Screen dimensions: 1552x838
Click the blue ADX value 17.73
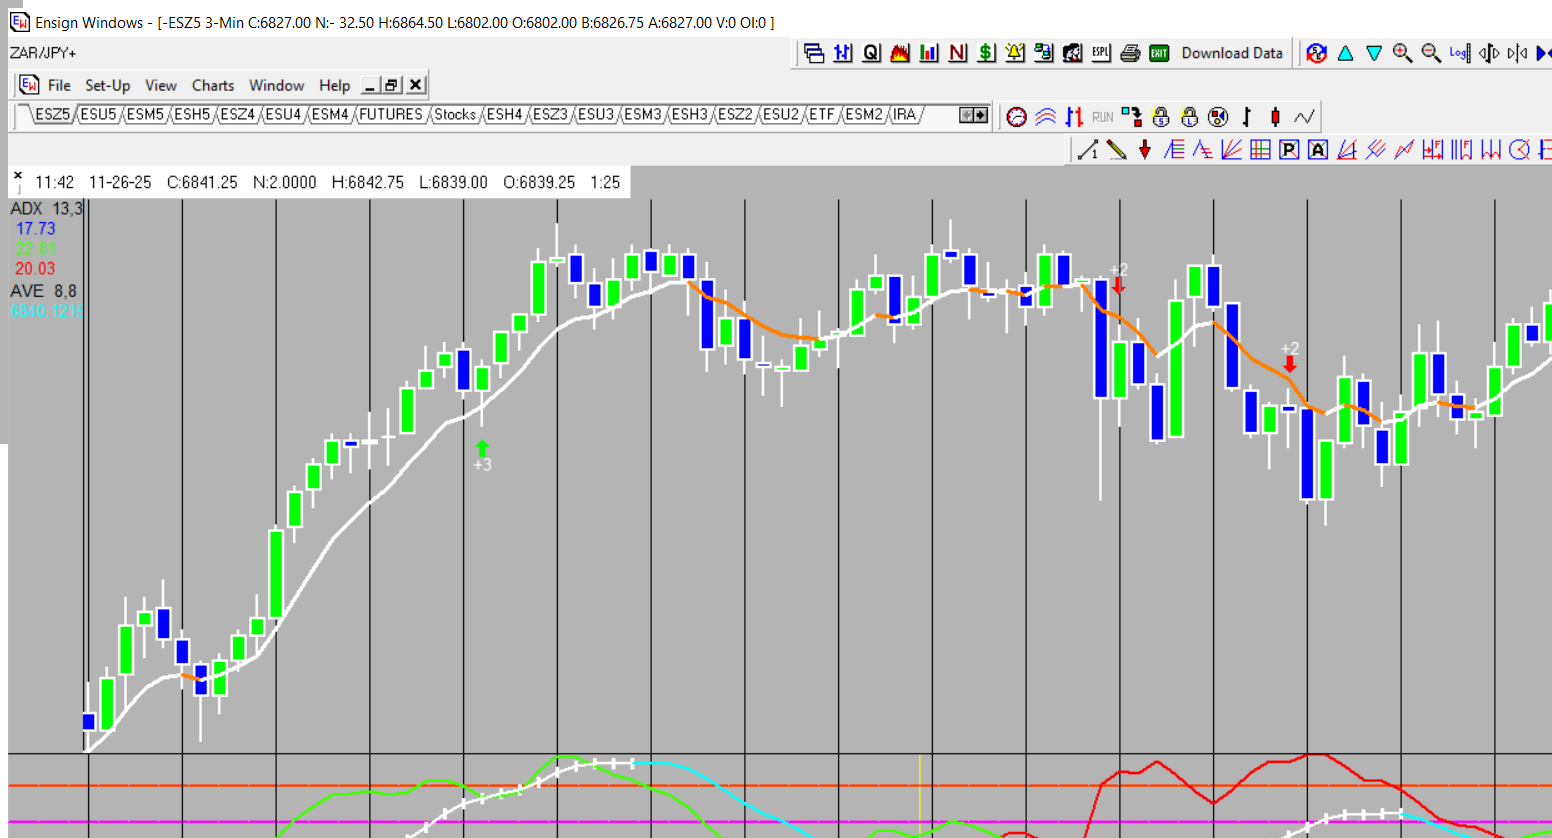[x=35, y=229]
